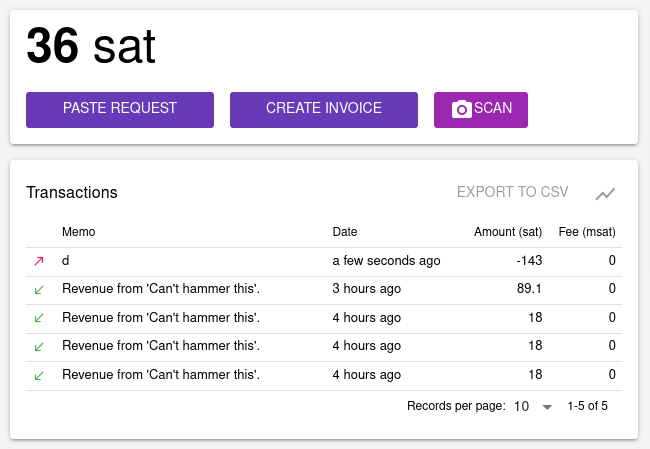Sort by the Memo column header
The image size is (650, 449).
coord(79,232)
